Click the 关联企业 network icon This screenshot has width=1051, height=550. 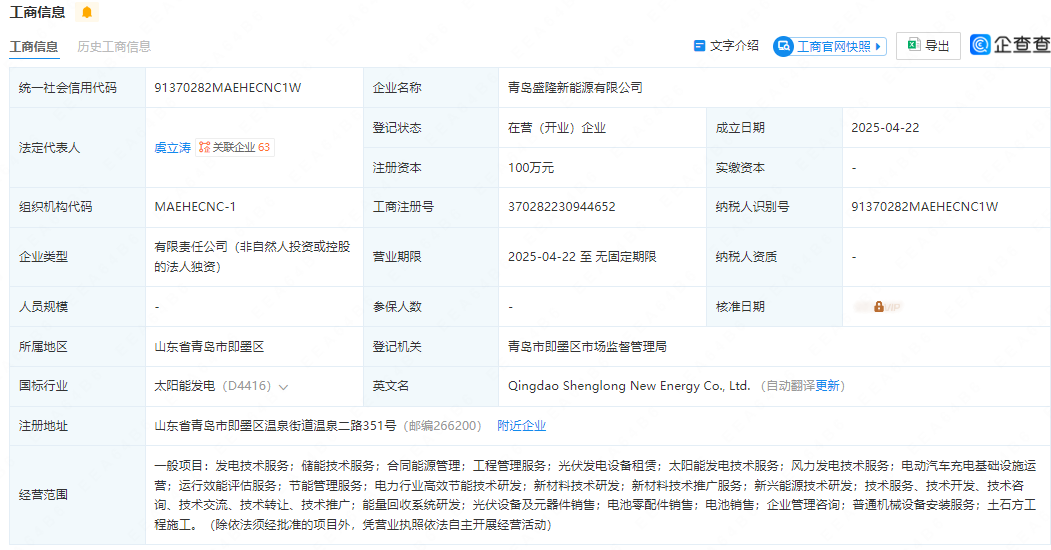(x=204, y=147)
